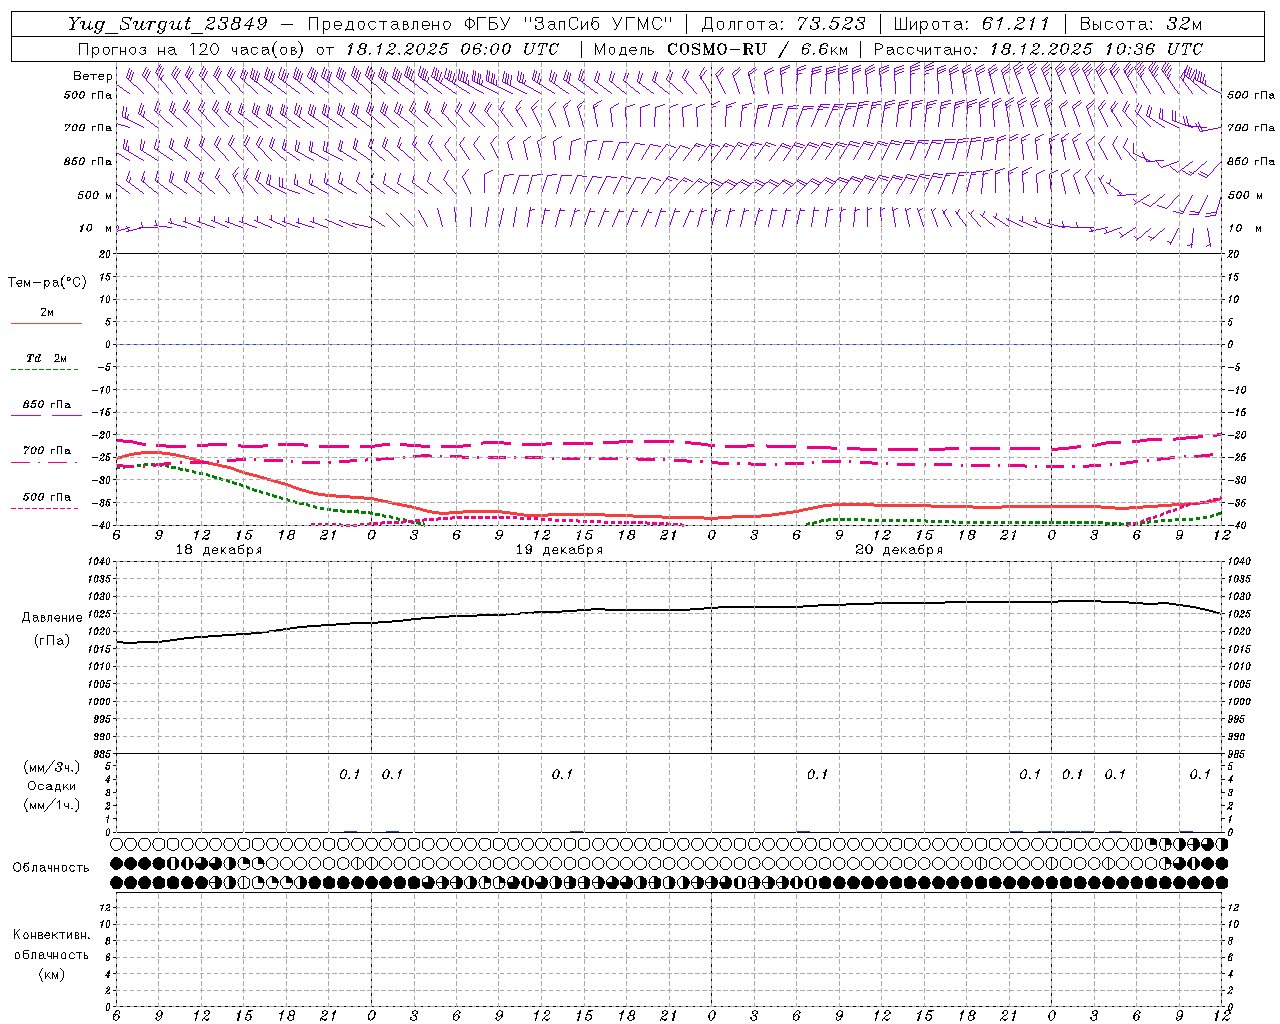1280x1024 pixels.
Task: Click the 18 декабря date label
Action: (x=219, y=550)
